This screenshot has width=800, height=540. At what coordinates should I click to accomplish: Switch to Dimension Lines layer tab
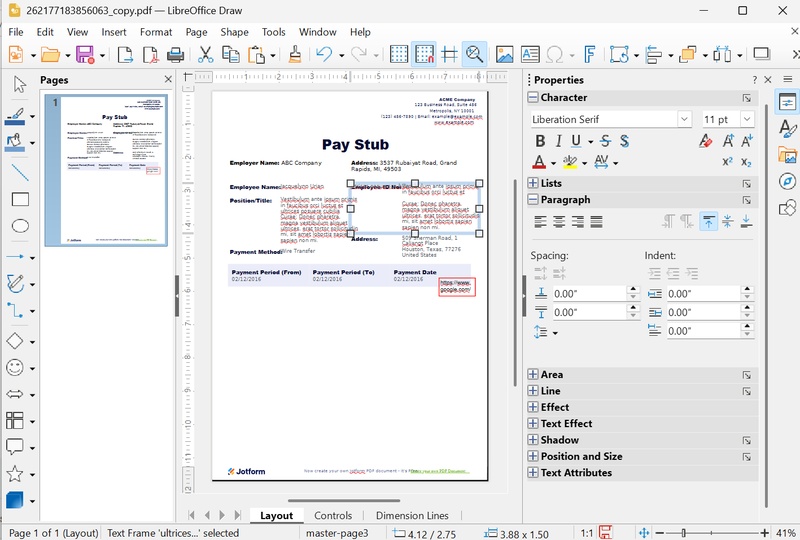click(x=412, y=516)
